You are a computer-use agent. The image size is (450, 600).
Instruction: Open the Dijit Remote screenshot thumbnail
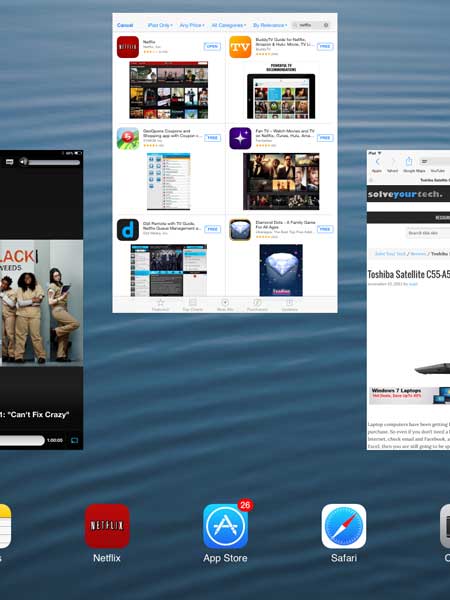pos(169,270)
